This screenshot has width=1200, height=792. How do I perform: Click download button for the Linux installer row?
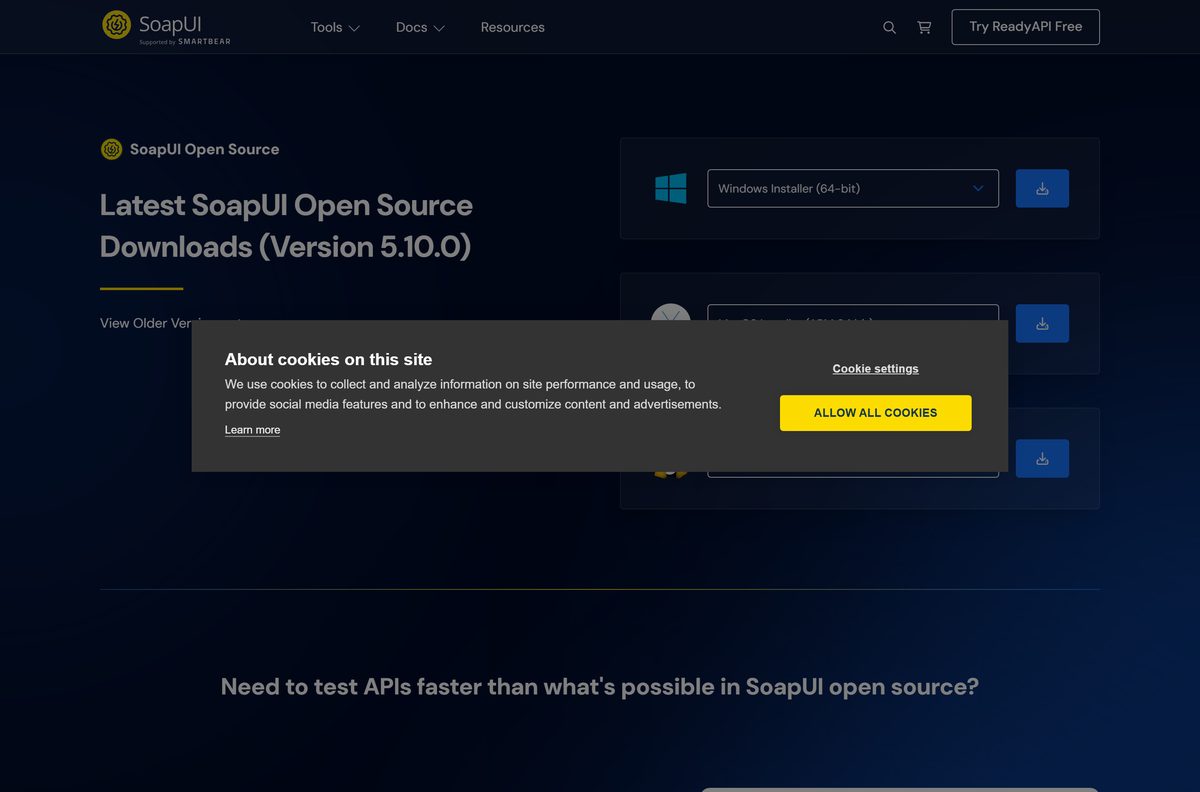tap(1042, 458)
